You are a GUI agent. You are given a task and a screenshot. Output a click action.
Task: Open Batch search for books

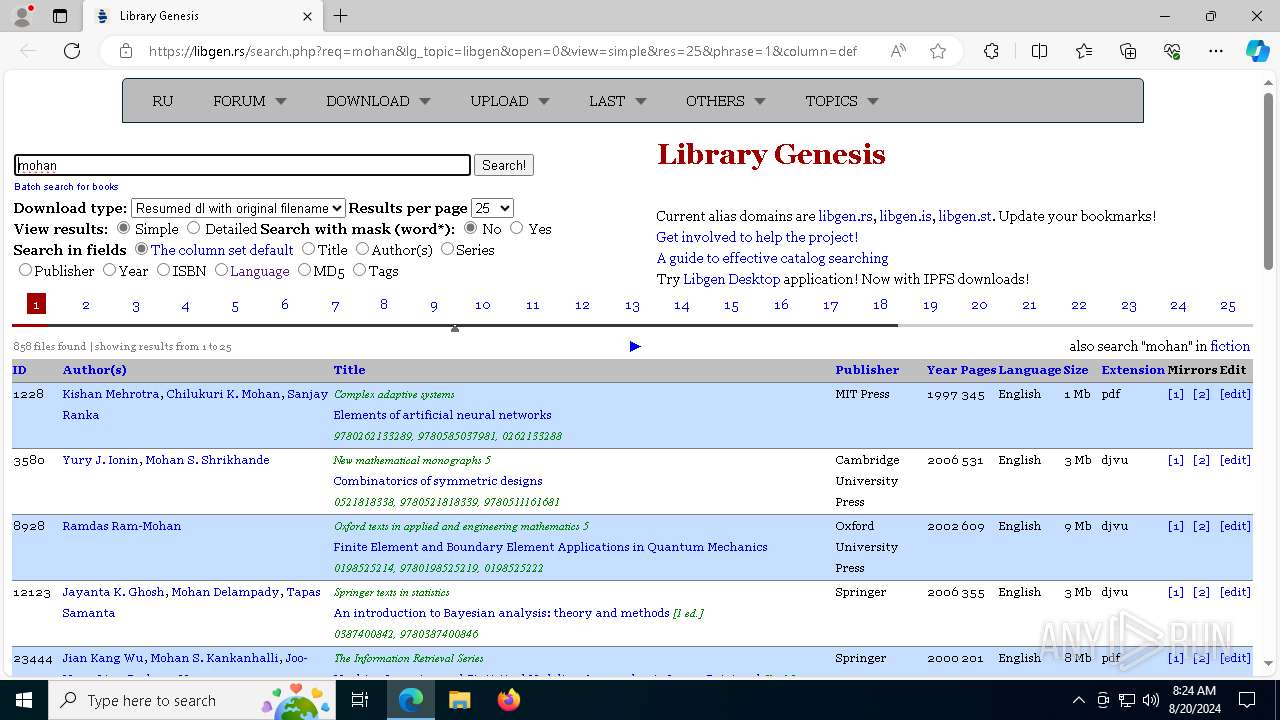click(66, 187)
